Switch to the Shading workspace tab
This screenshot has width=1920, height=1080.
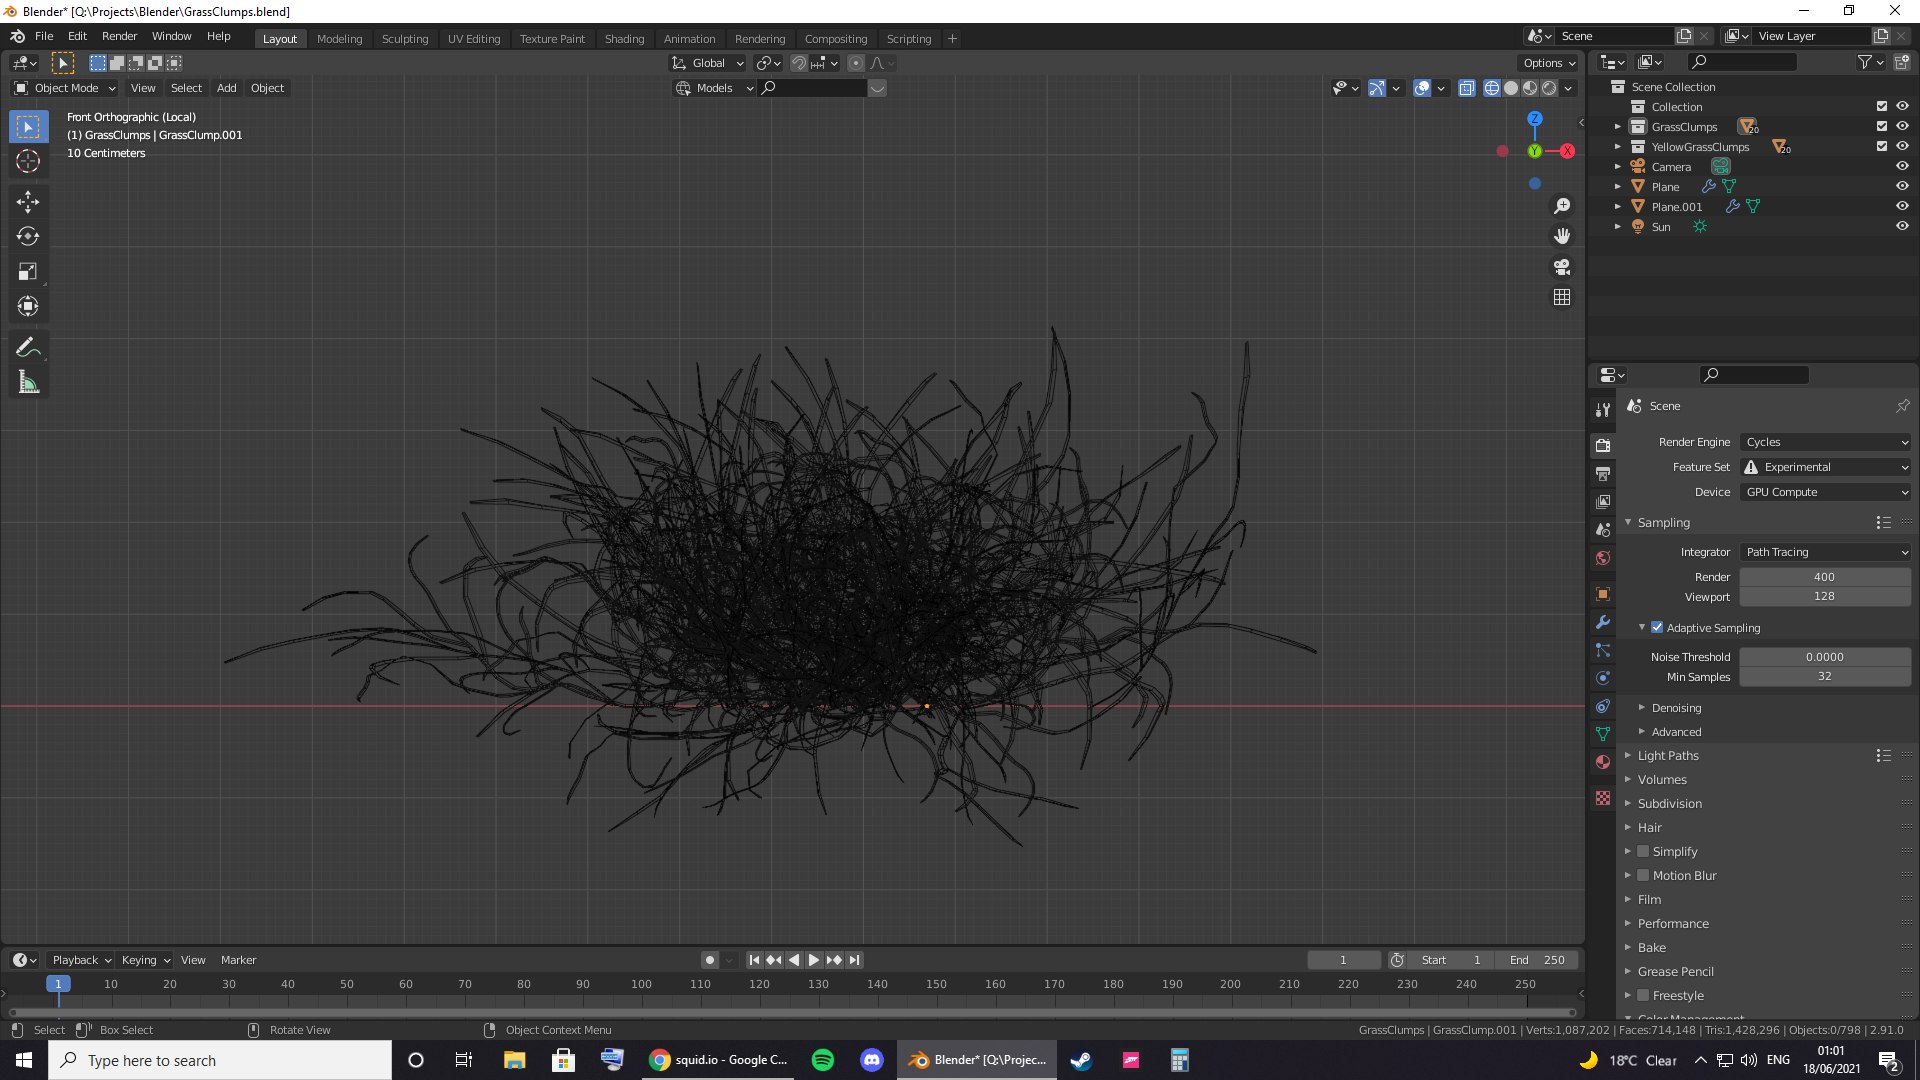(624, 39)
